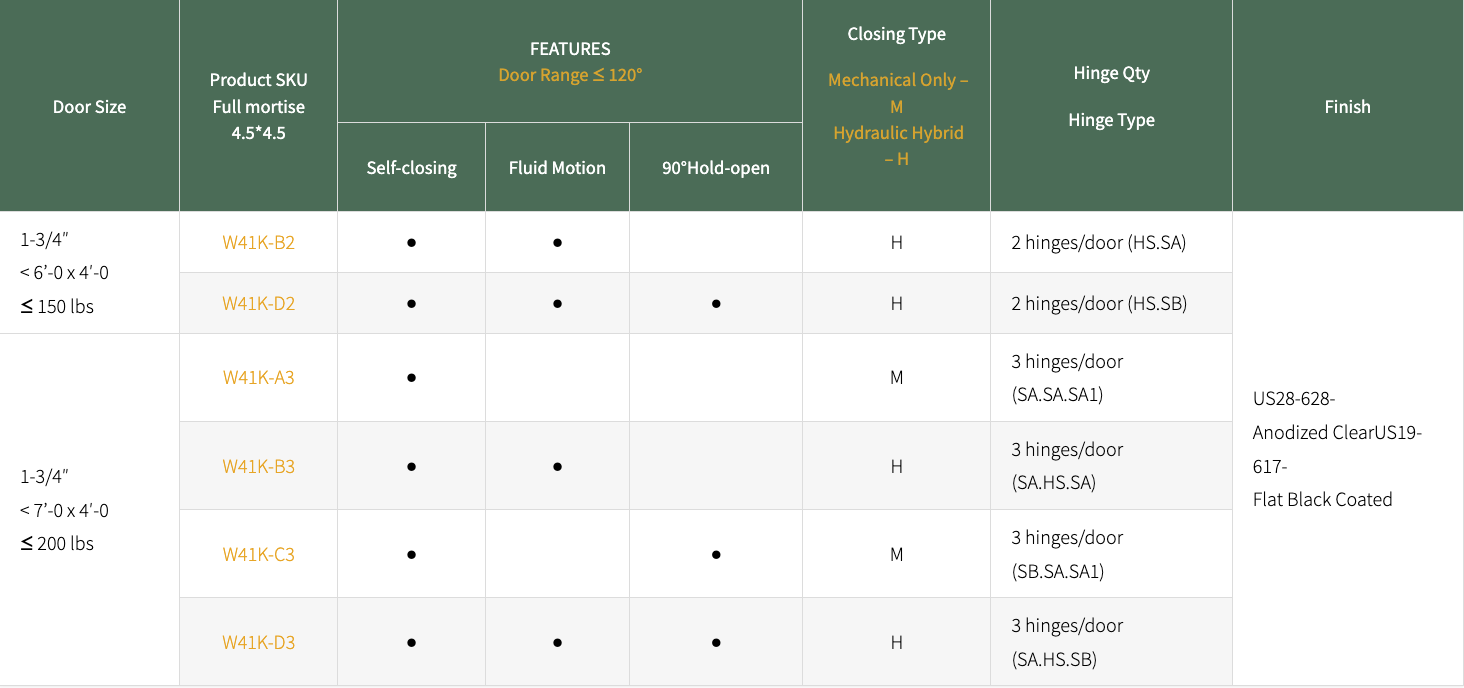
Task: Select the 3 hinges/door (SA.HS.SB) cell
Action: [1067, 642]
